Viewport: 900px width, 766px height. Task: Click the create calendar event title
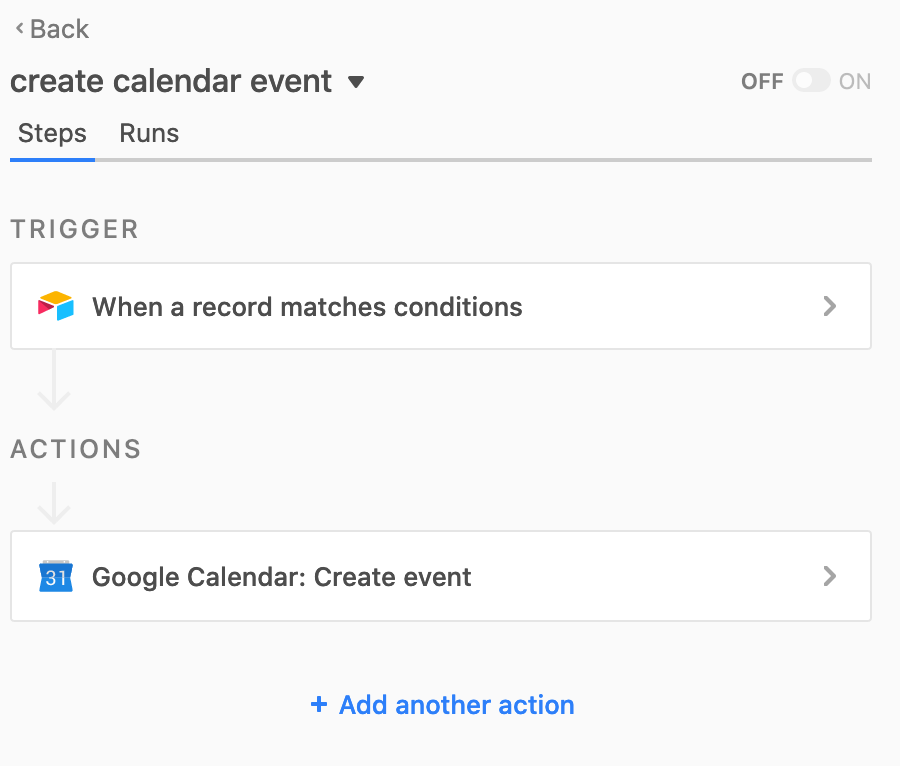click(x=171, y=81)
